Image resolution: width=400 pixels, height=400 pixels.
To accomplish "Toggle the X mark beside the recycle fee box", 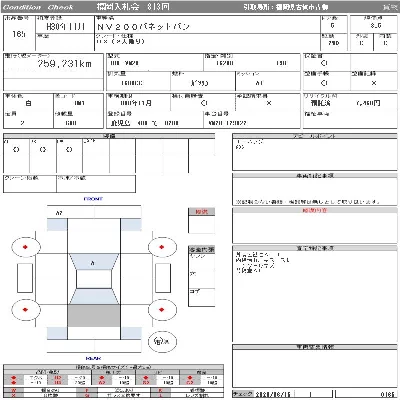I will [269, 103].
